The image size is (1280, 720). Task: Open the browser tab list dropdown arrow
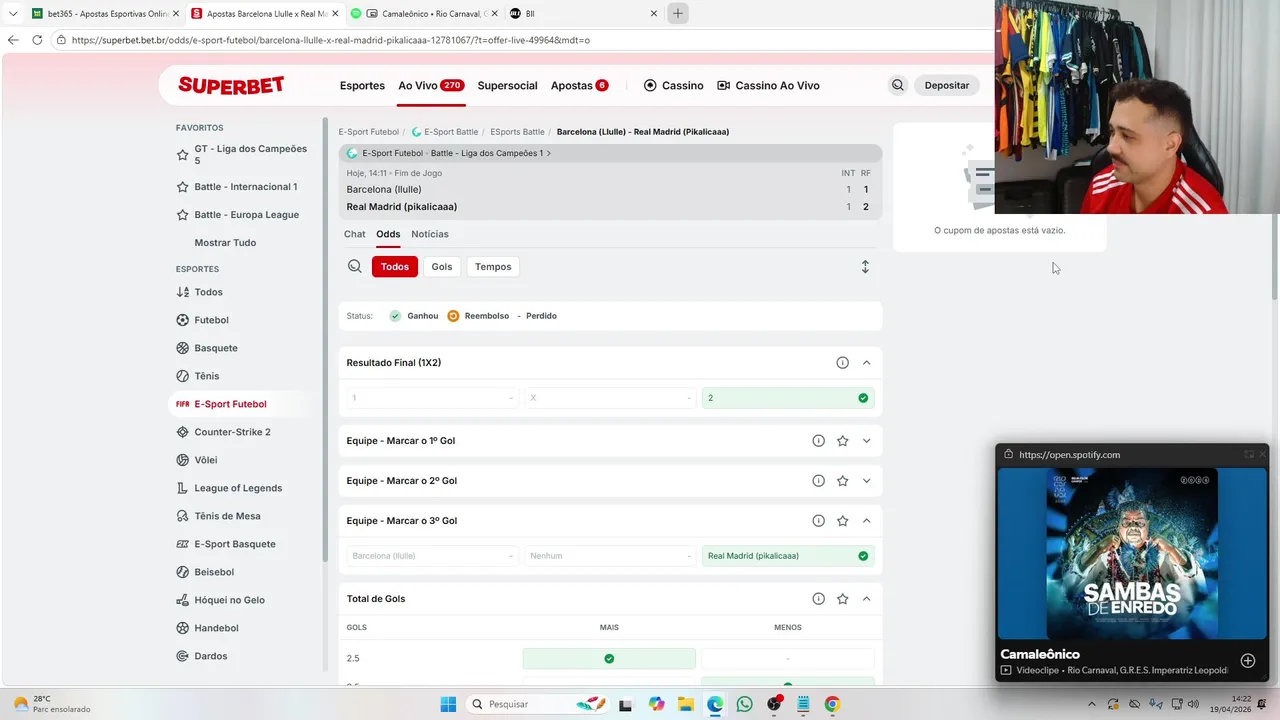(x=13, y=14)
